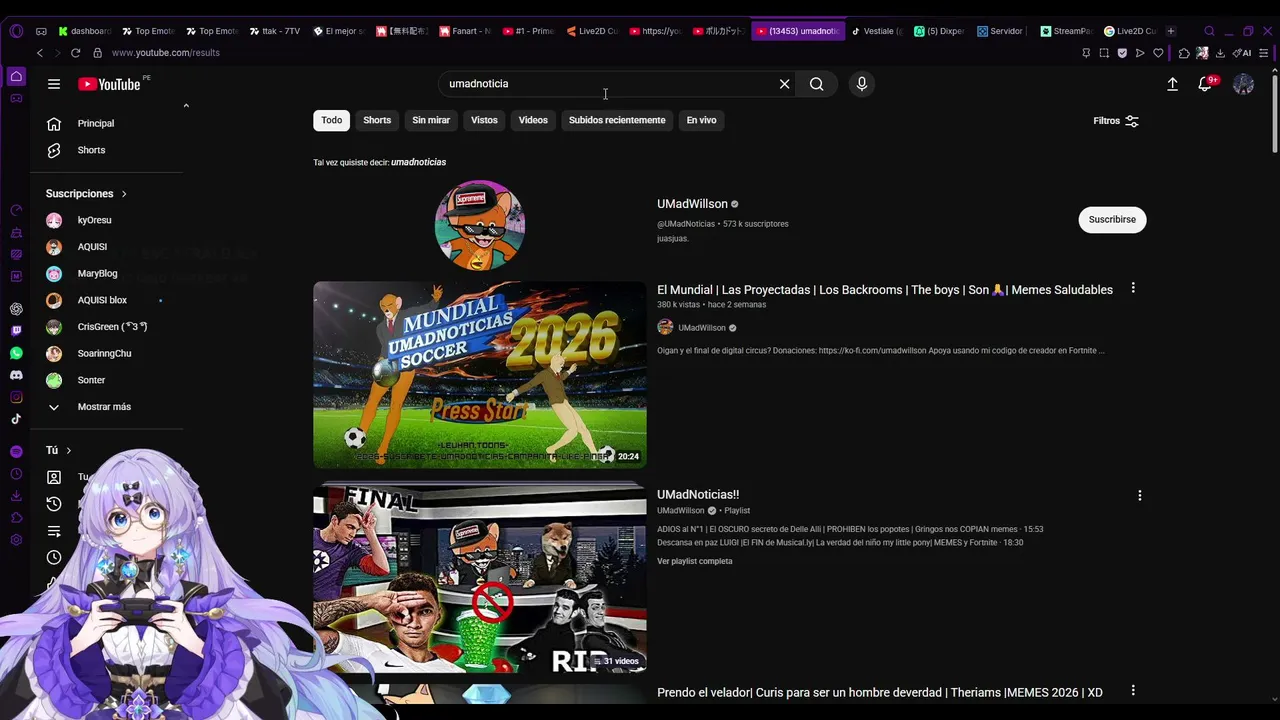Open the El Mundial video title
1280x720 pixels.
coord(885,290)
